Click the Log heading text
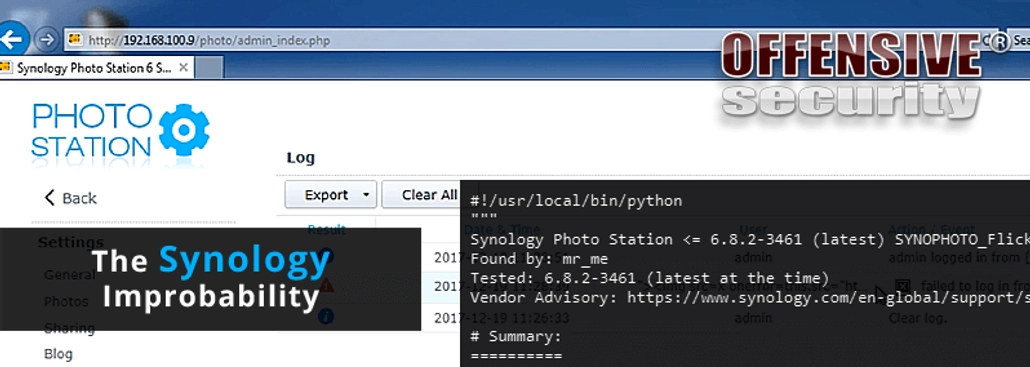This screenshot has width=1030, height=367. [x=300, y=158]
